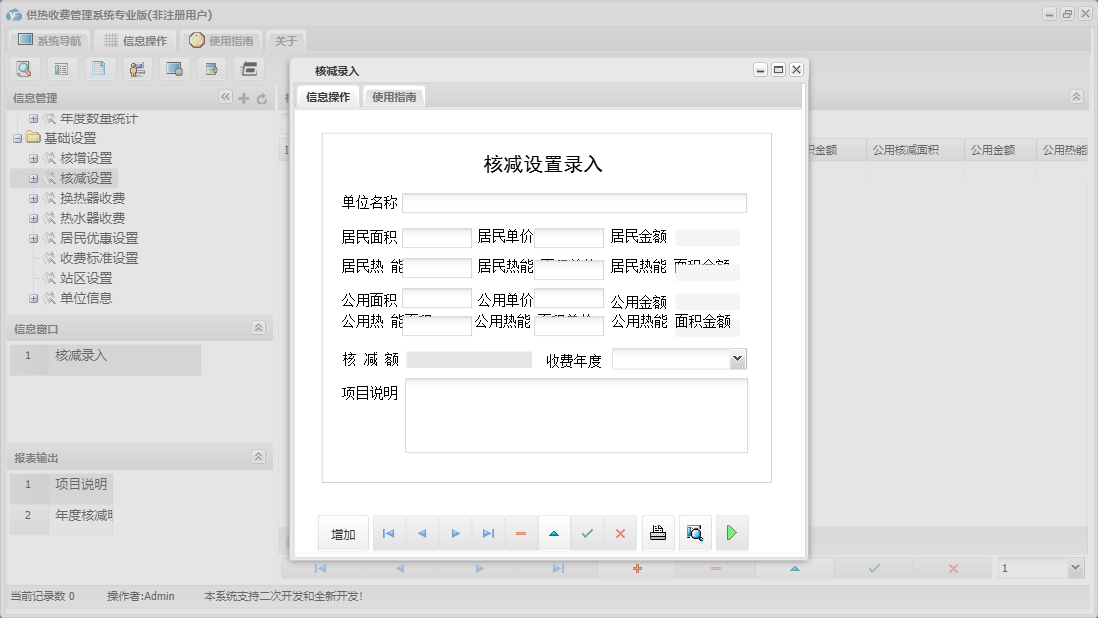
Task: Select the user management toolbar icon
Action: point(137,68)
